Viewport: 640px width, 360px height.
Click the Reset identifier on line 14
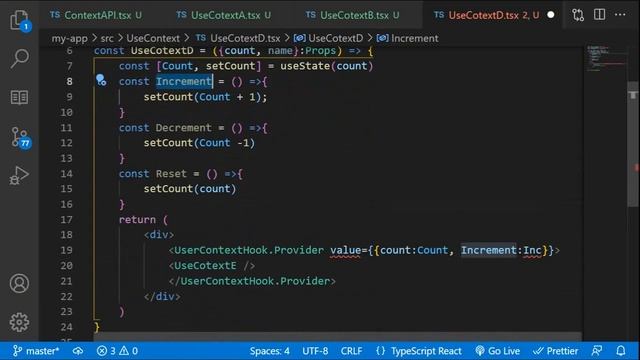[x=171, y=173]
